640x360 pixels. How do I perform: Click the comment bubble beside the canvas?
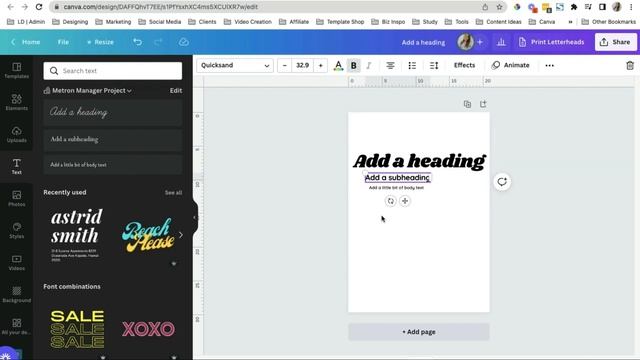point(502,182)
